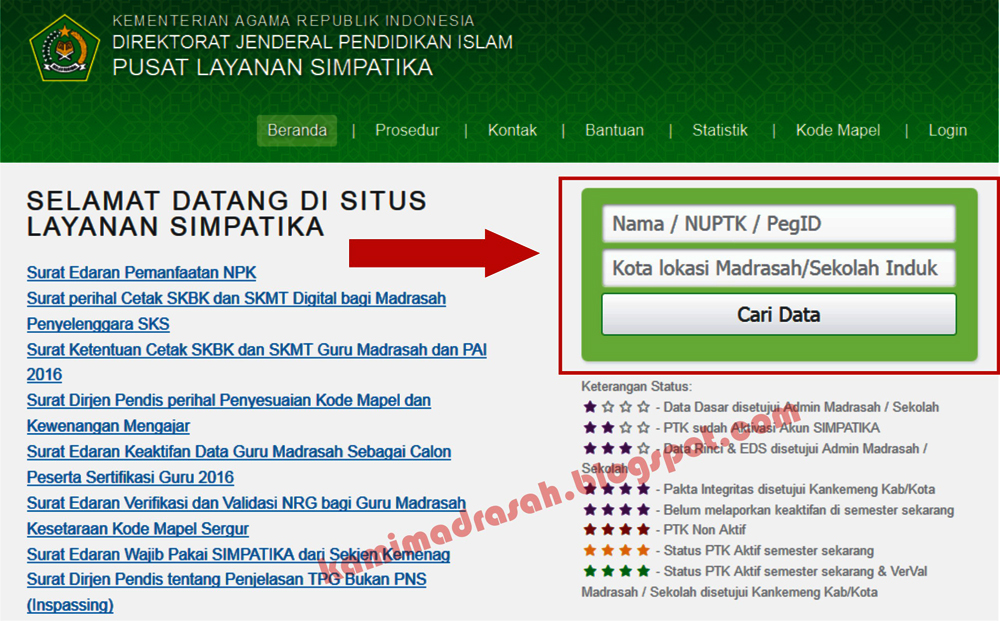Click the orange stars beside Status PTK Aktif semester sekarang
The width and height of the screenshot is (1000, 621).
pyautogui.click(x=617, y=550)
